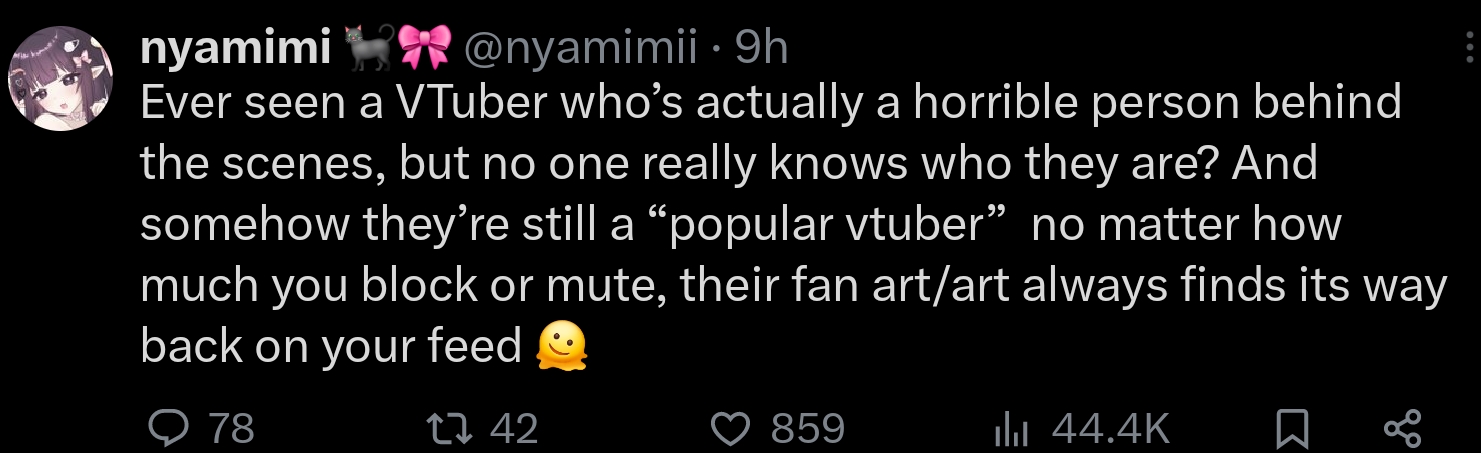Click the 42 reposts count
Image resolution: width=1481 pixels, height=453 pixels.
point(514,430)
